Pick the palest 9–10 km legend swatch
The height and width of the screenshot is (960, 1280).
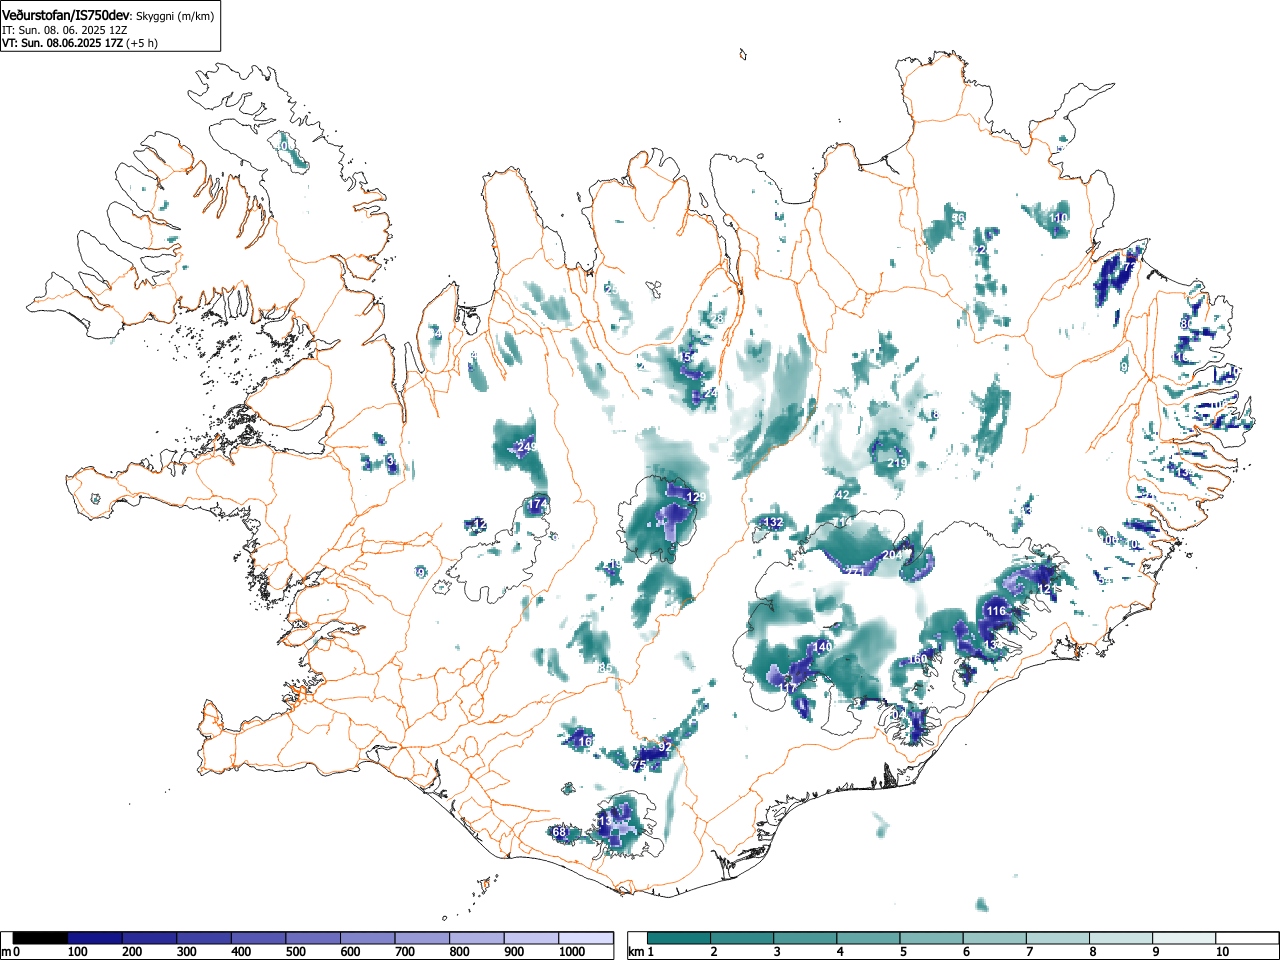[1186, 938]
